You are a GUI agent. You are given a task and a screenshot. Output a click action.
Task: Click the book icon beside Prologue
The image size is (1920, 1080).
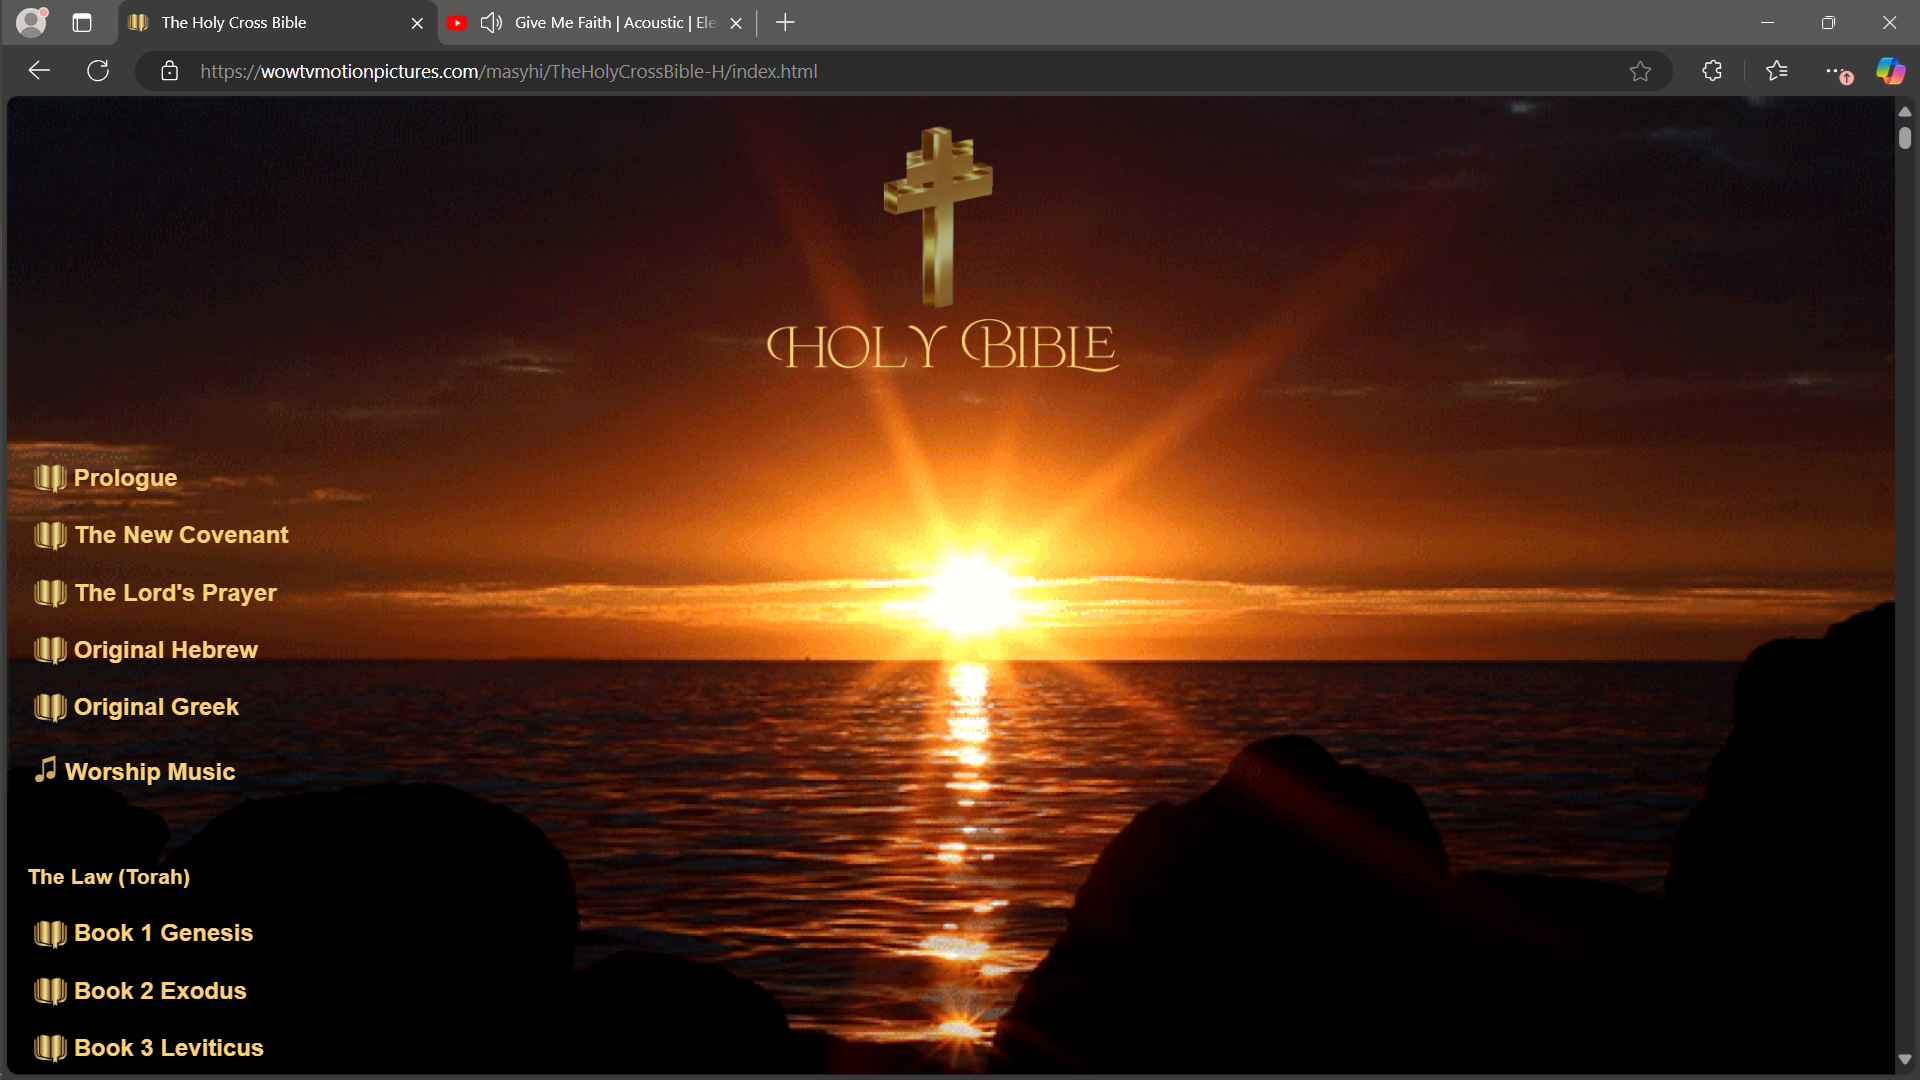50,478
